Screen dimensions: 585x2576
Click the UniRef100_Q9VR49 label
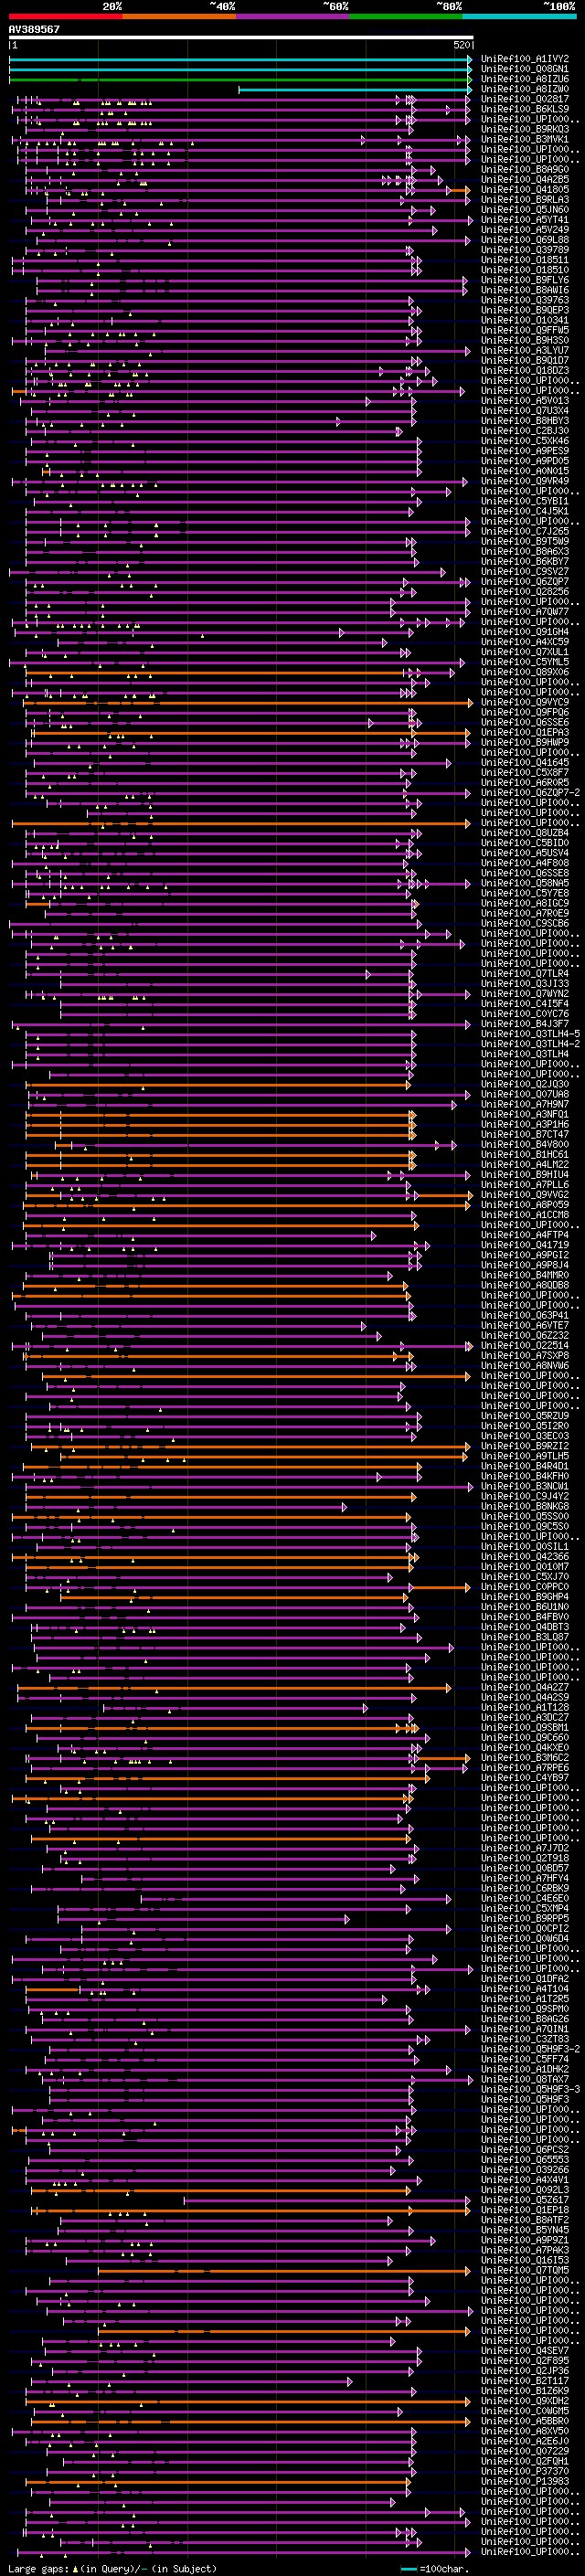point(525,481)
